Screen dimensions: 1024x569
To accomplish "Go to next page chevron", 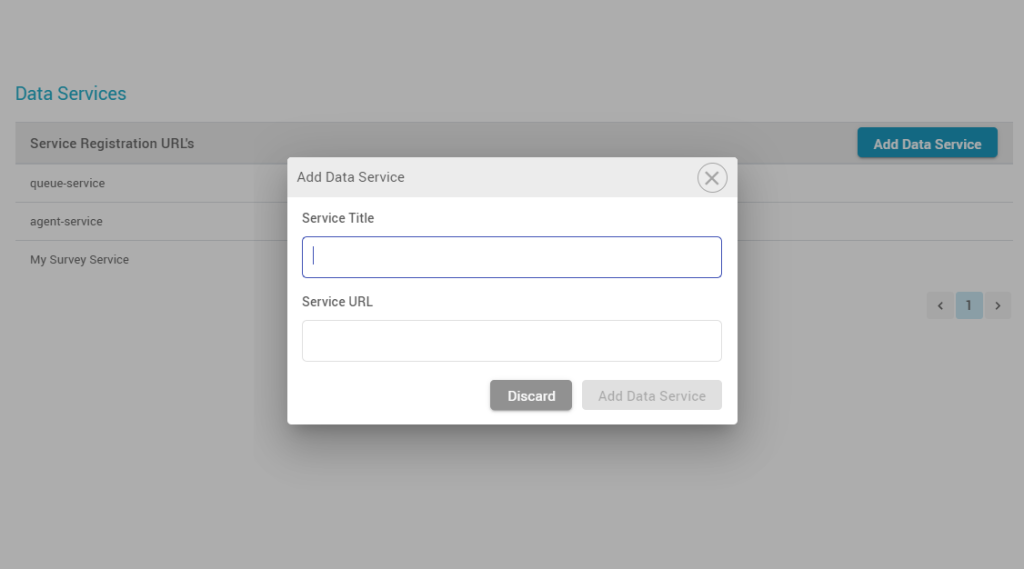I will [998, 305].
